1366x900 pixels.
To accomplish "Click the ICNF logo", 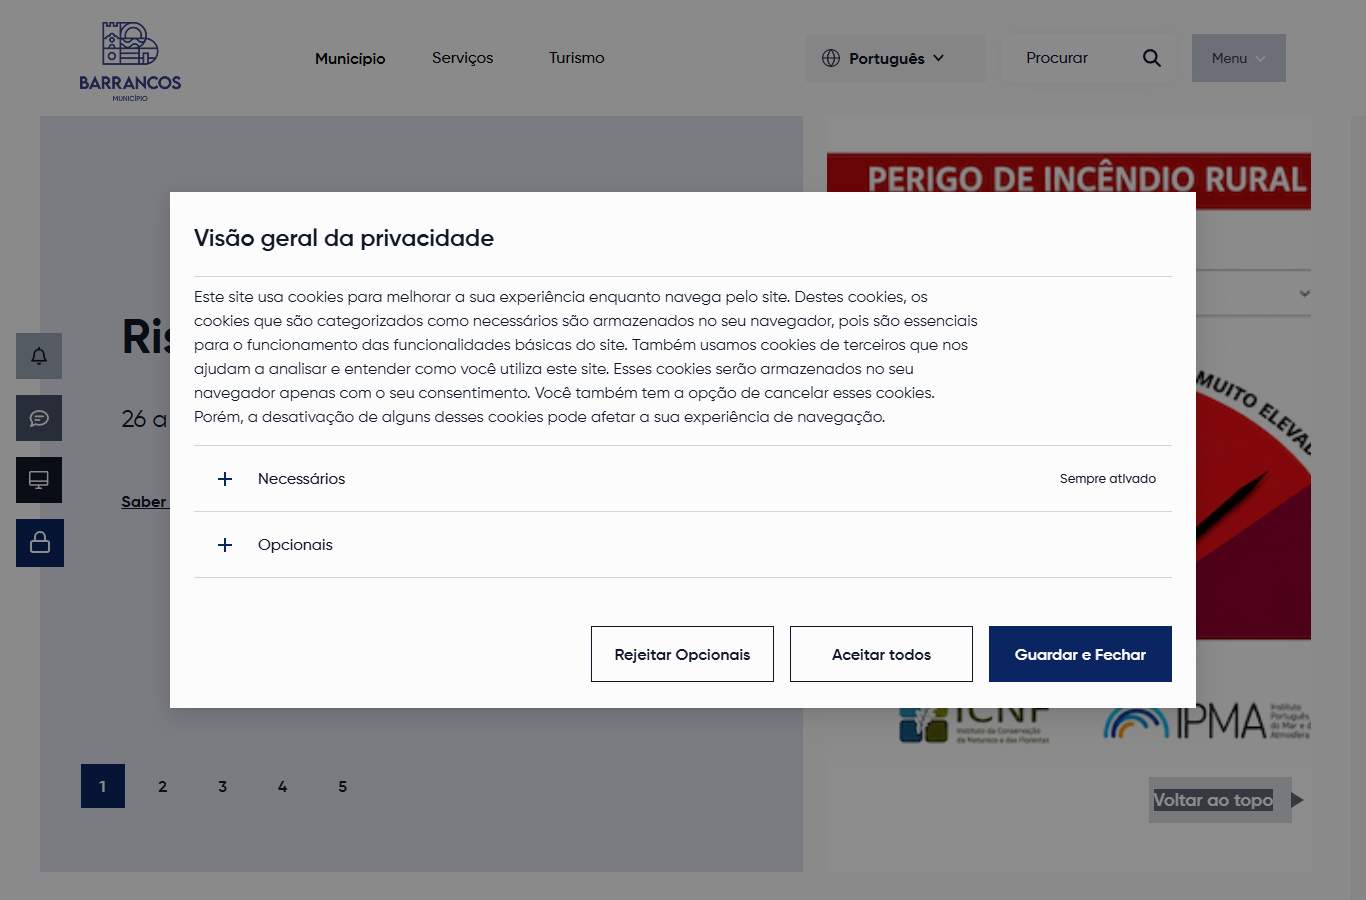I will 974,725.
